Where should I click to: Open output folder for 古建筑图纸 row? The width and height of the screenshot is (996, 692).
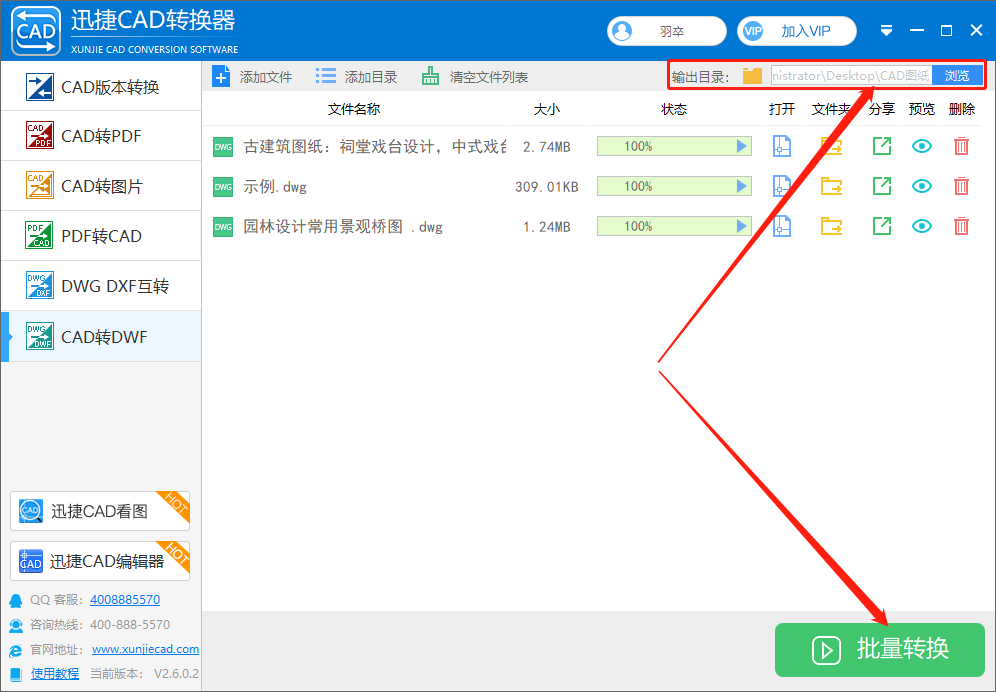click(x=831, y=146)
